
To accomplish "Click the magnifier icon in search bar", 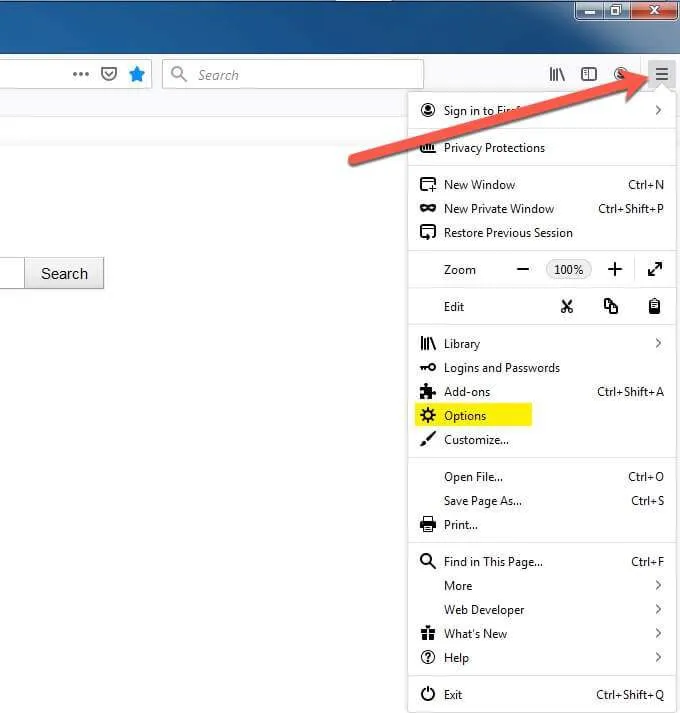I will [179, 74].
